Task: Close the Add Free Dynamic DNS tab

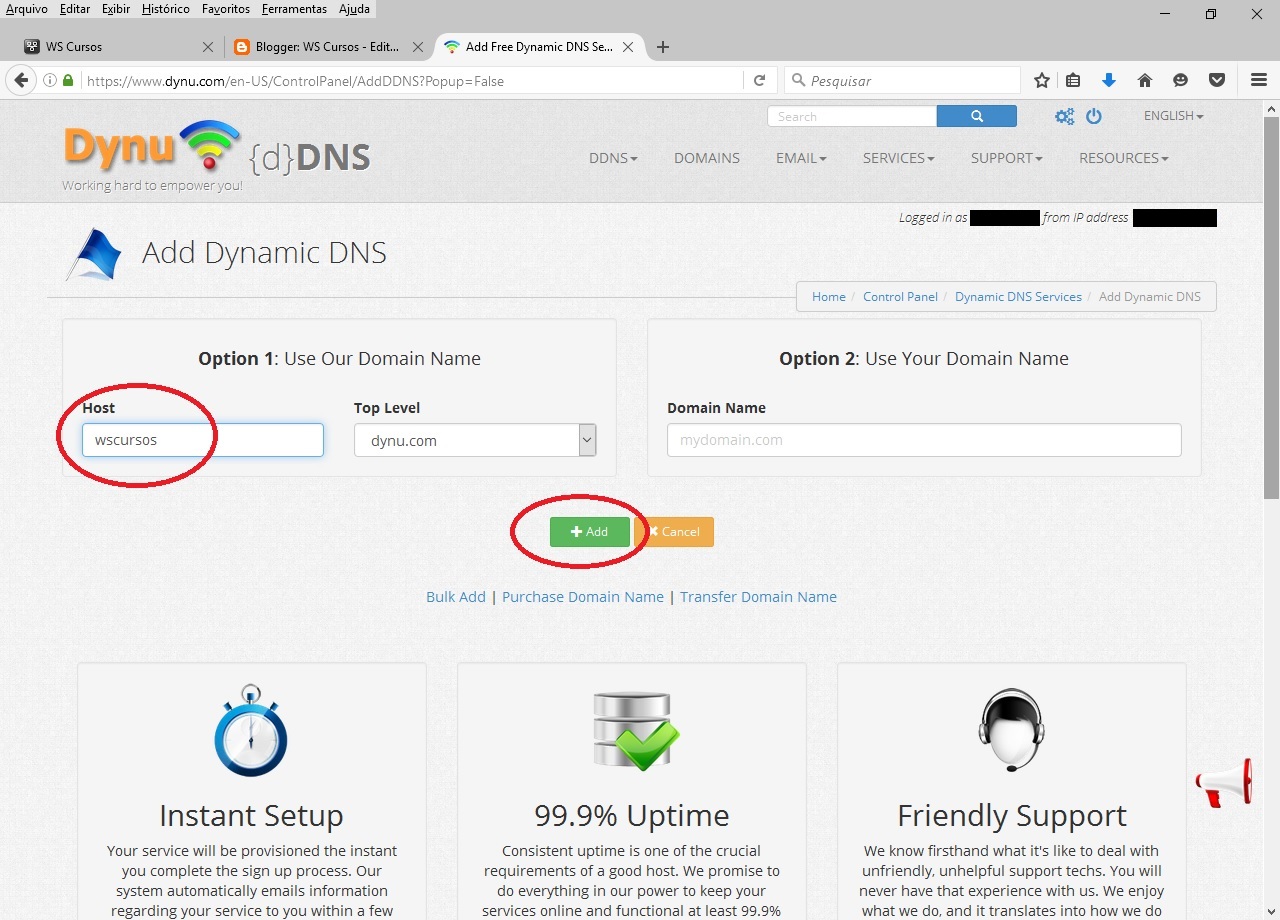Action: tap(628, 47)
